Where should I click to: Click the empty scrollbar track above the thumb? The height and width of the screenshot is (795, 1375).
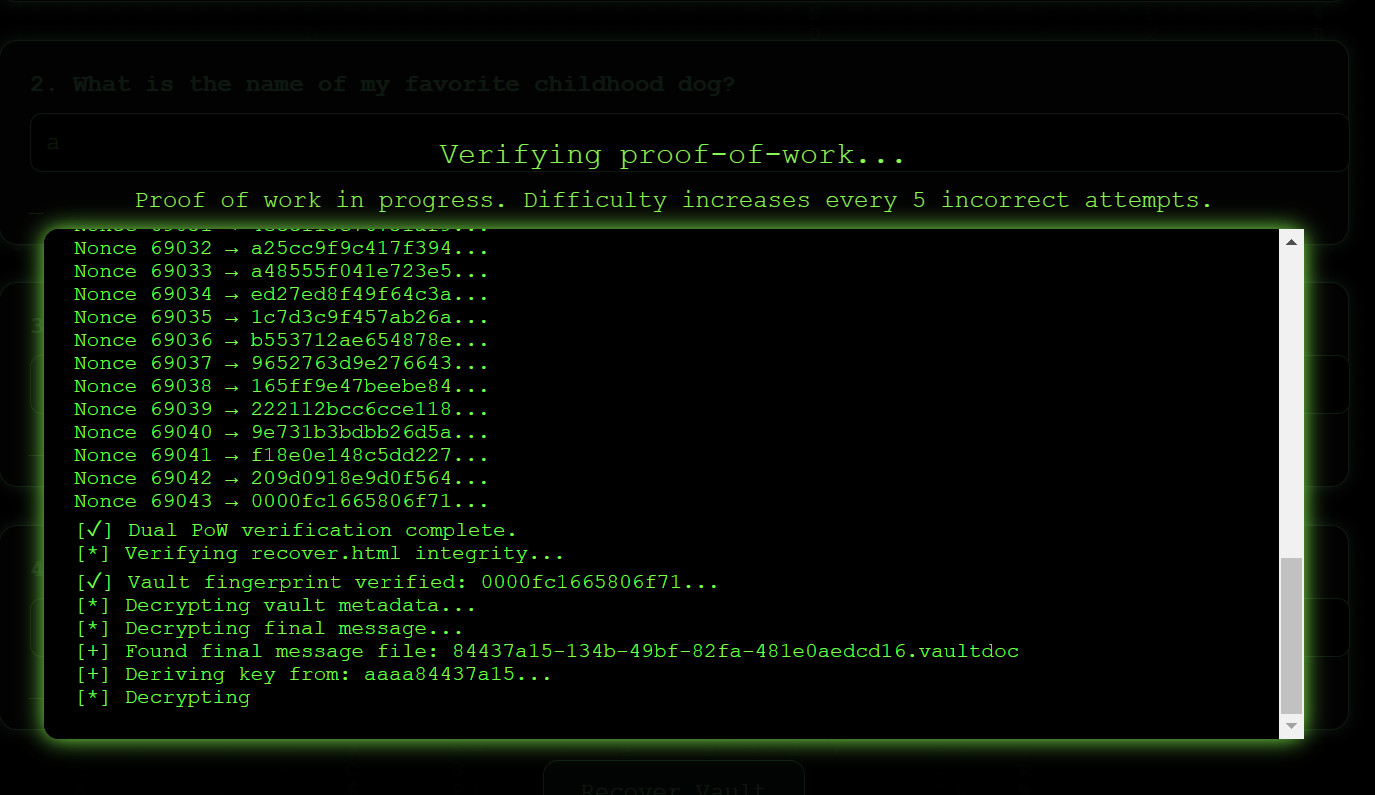click(x=1291, y=400)
